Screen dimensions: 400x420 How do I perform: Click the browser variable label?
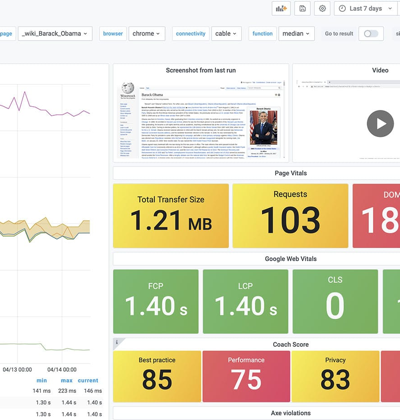coord(113,34)
